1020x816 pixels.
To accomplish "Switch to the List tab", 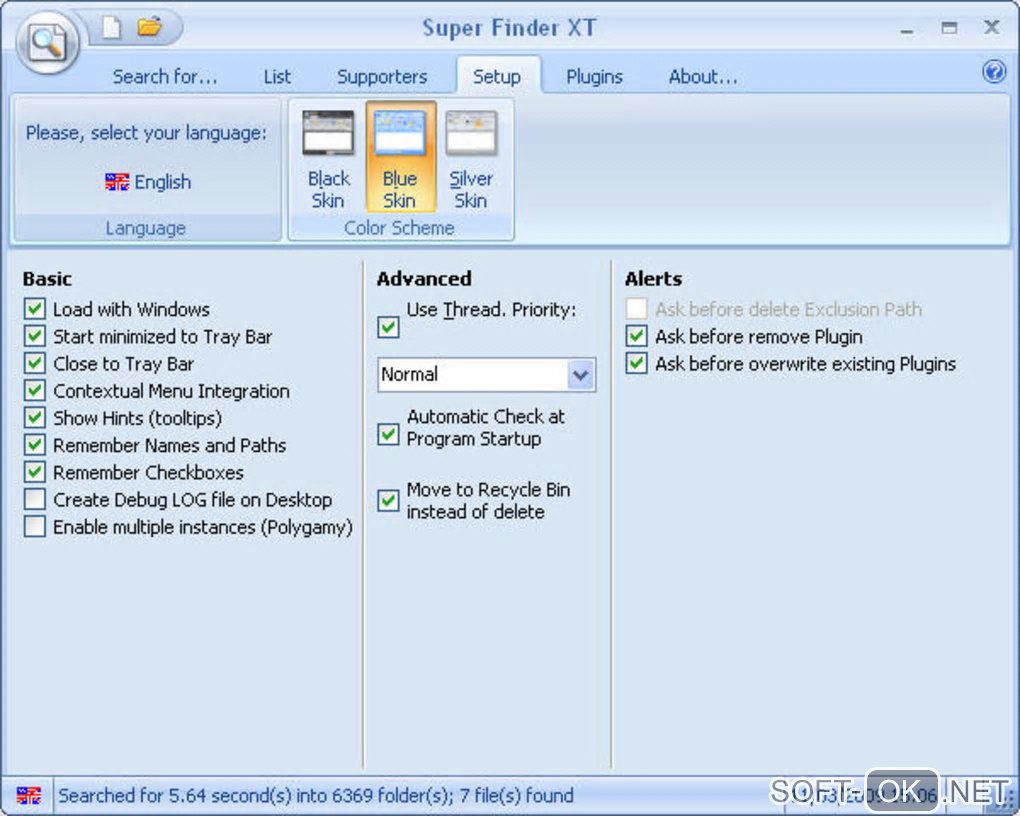I will pos(277,77).
